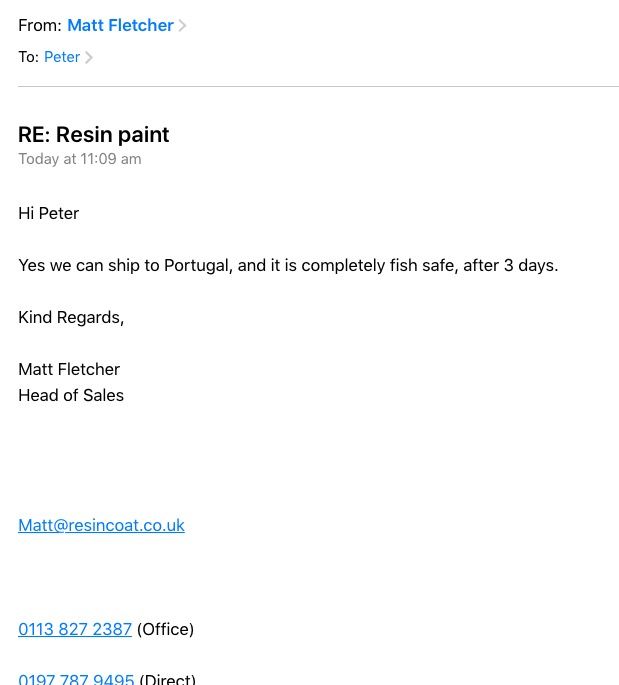The image size is (619, 685).
Task: Call the office number 0113 827 2387
Action: click(75, 629)
